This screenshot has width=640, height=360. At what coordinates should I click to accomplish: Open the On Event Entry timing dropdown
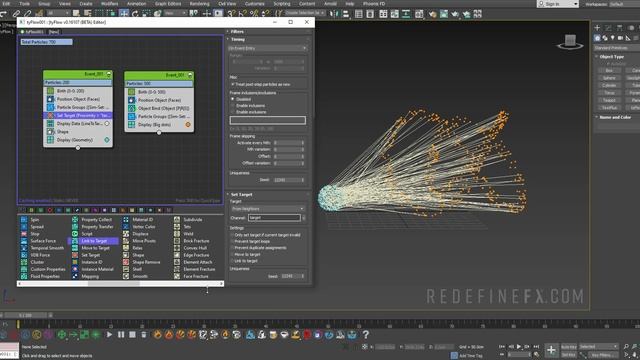tap(267, 48)
